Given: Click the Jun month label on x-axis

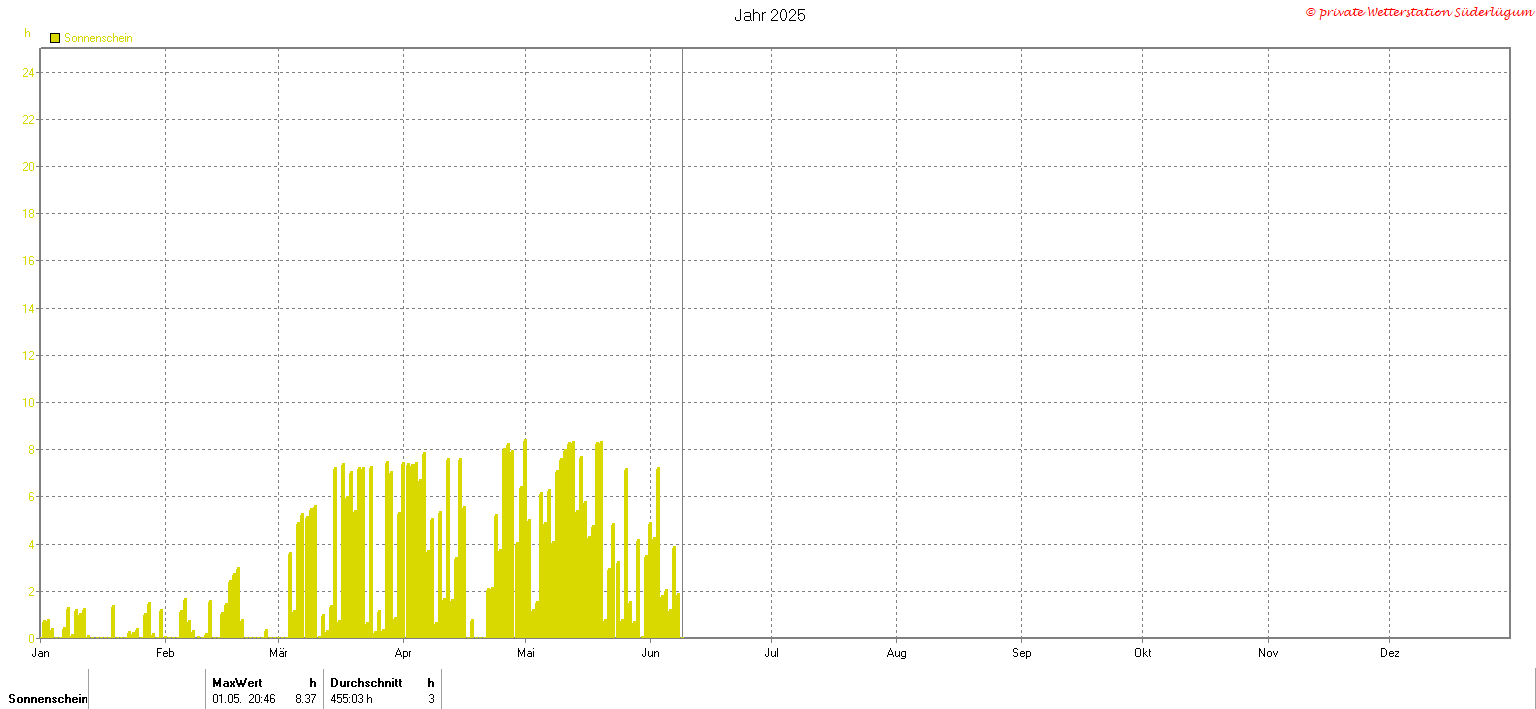Looking at the screenshot, I should (x=650, y=654).
